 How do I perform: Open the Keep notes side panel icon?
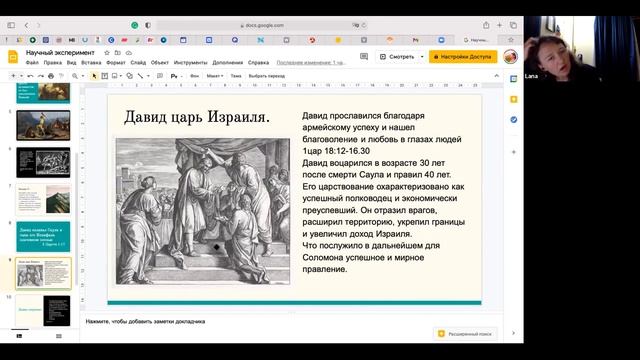(514, 100)
